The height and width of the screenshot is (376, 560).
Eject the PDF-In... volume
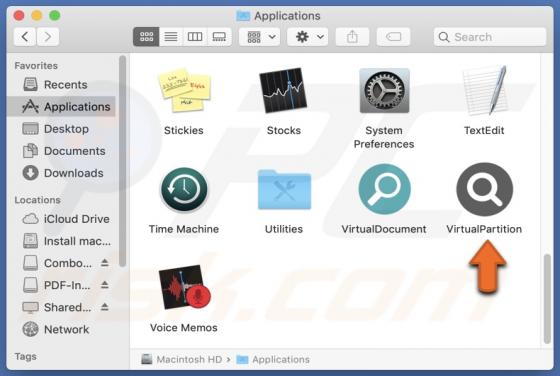pyautogui.click(x=104, y=285)
